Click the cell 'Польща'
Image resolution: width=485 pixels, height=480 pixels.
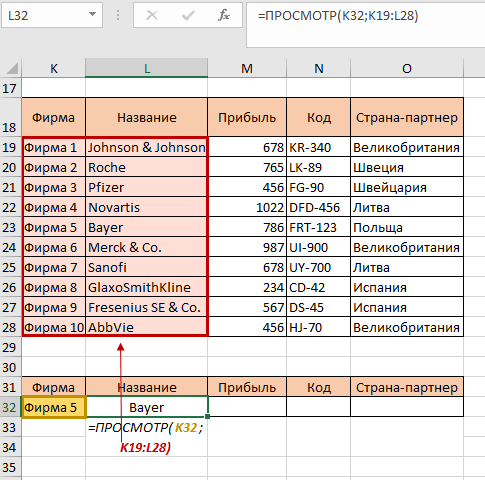pos(407,227)
